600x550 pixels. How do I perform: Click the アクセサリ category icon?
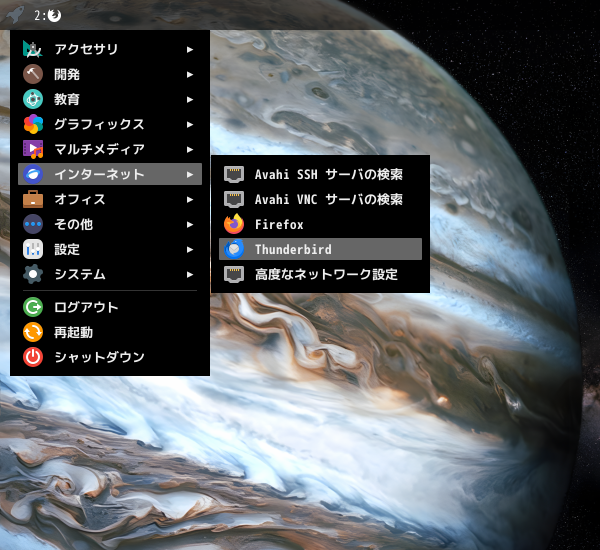pyautogui.click(x=33, y=49)
